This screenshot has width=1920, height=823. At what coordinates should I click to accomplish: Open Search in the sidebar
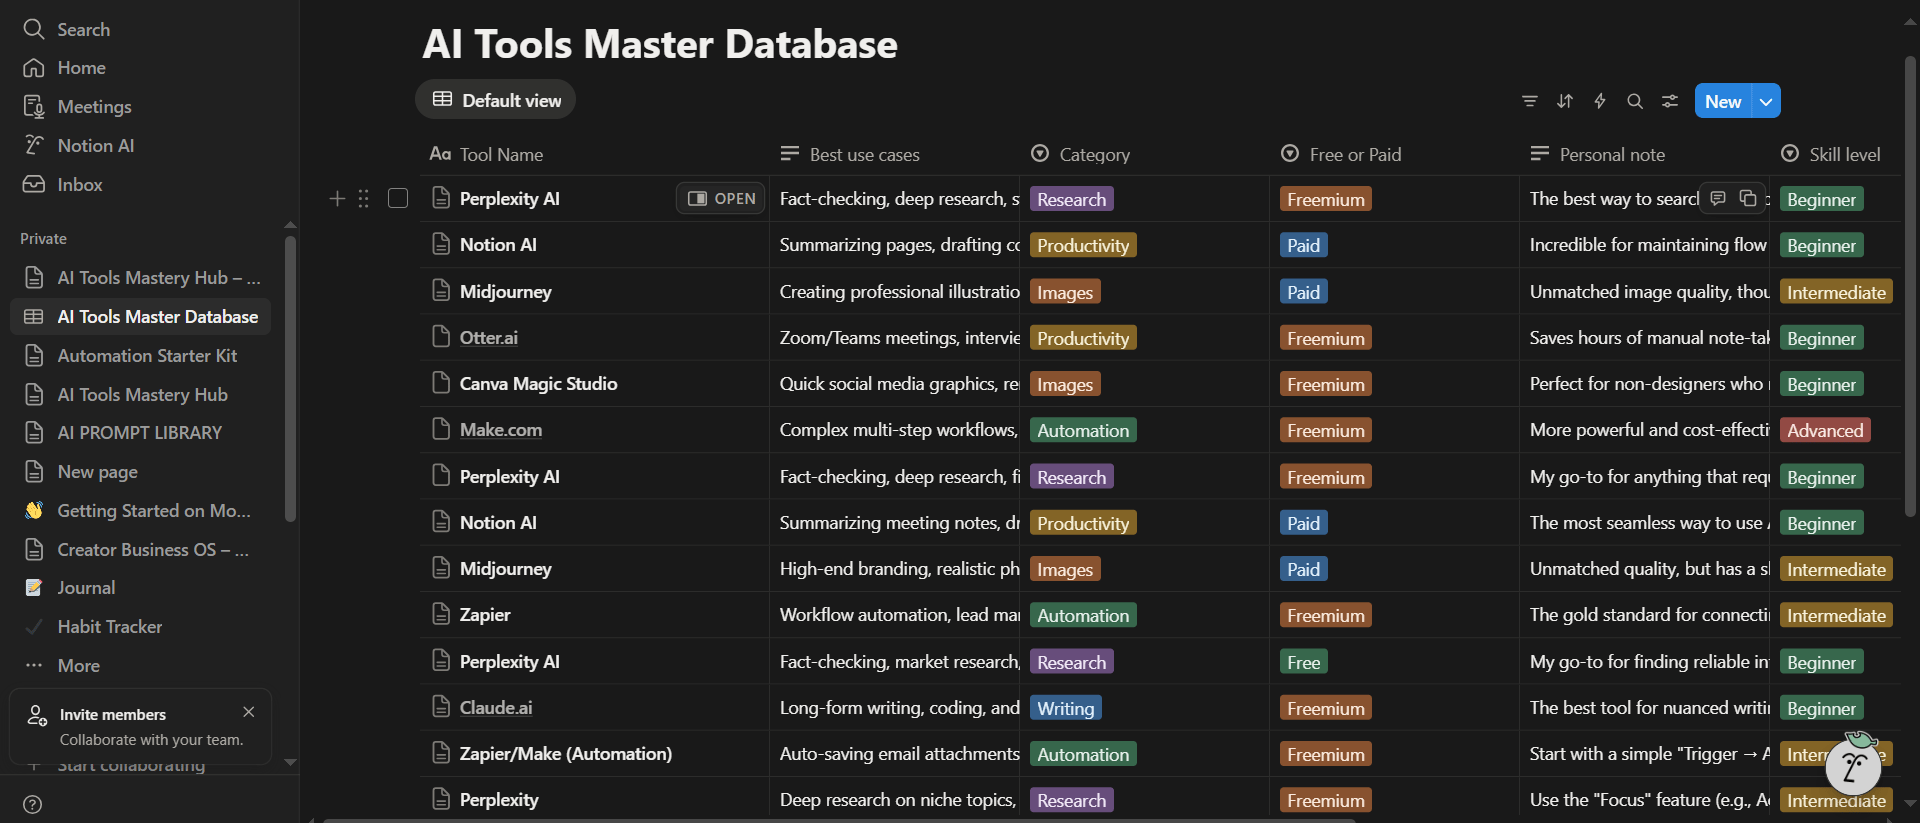click(x=140, y=29)
